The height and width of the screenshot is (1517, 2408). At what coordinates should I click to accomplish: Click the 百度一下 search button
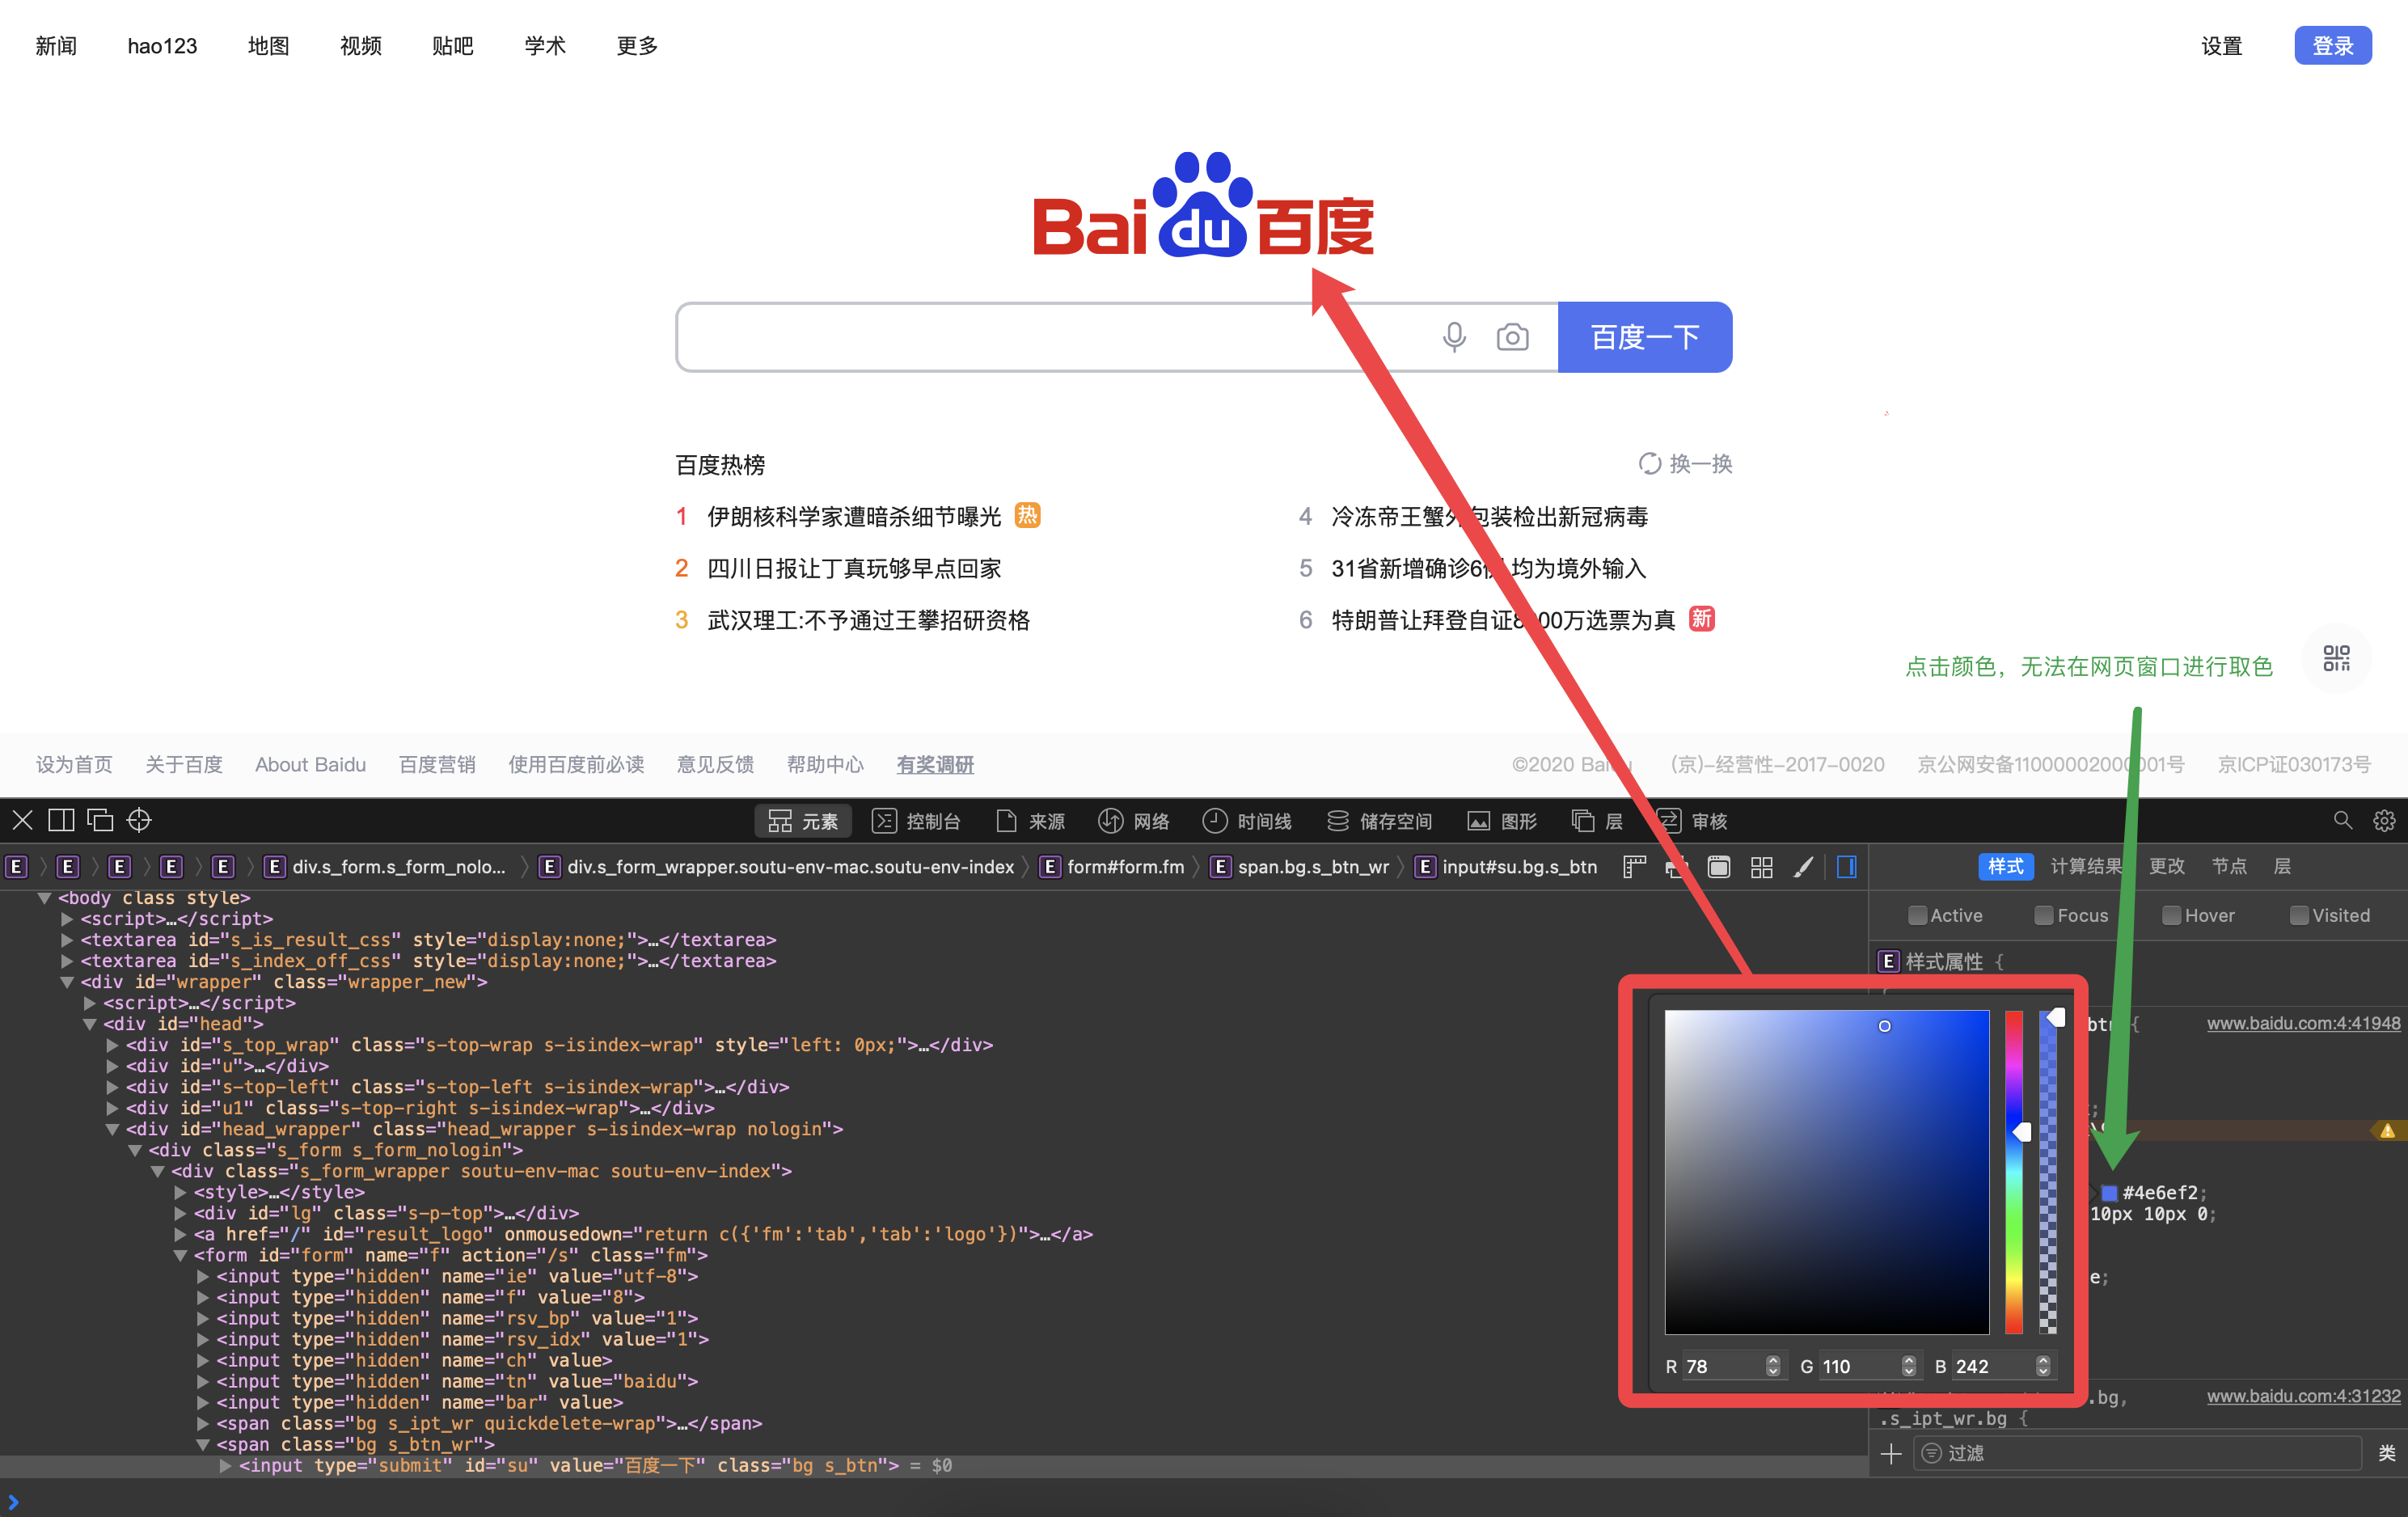coord(1644,337)
